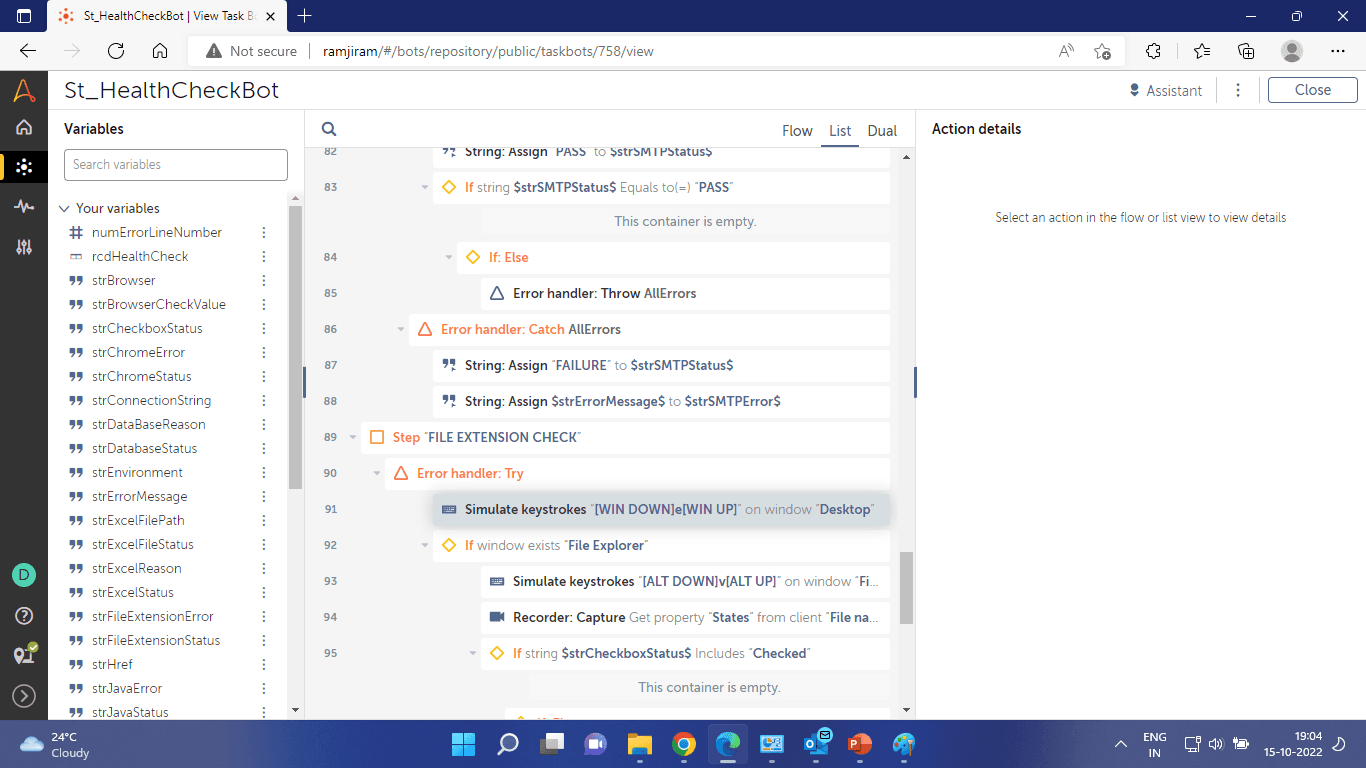This screenshot has height=768, width=1366.
Task: Click the action list scrollbar thumb
Action: [x=906, y=588]
